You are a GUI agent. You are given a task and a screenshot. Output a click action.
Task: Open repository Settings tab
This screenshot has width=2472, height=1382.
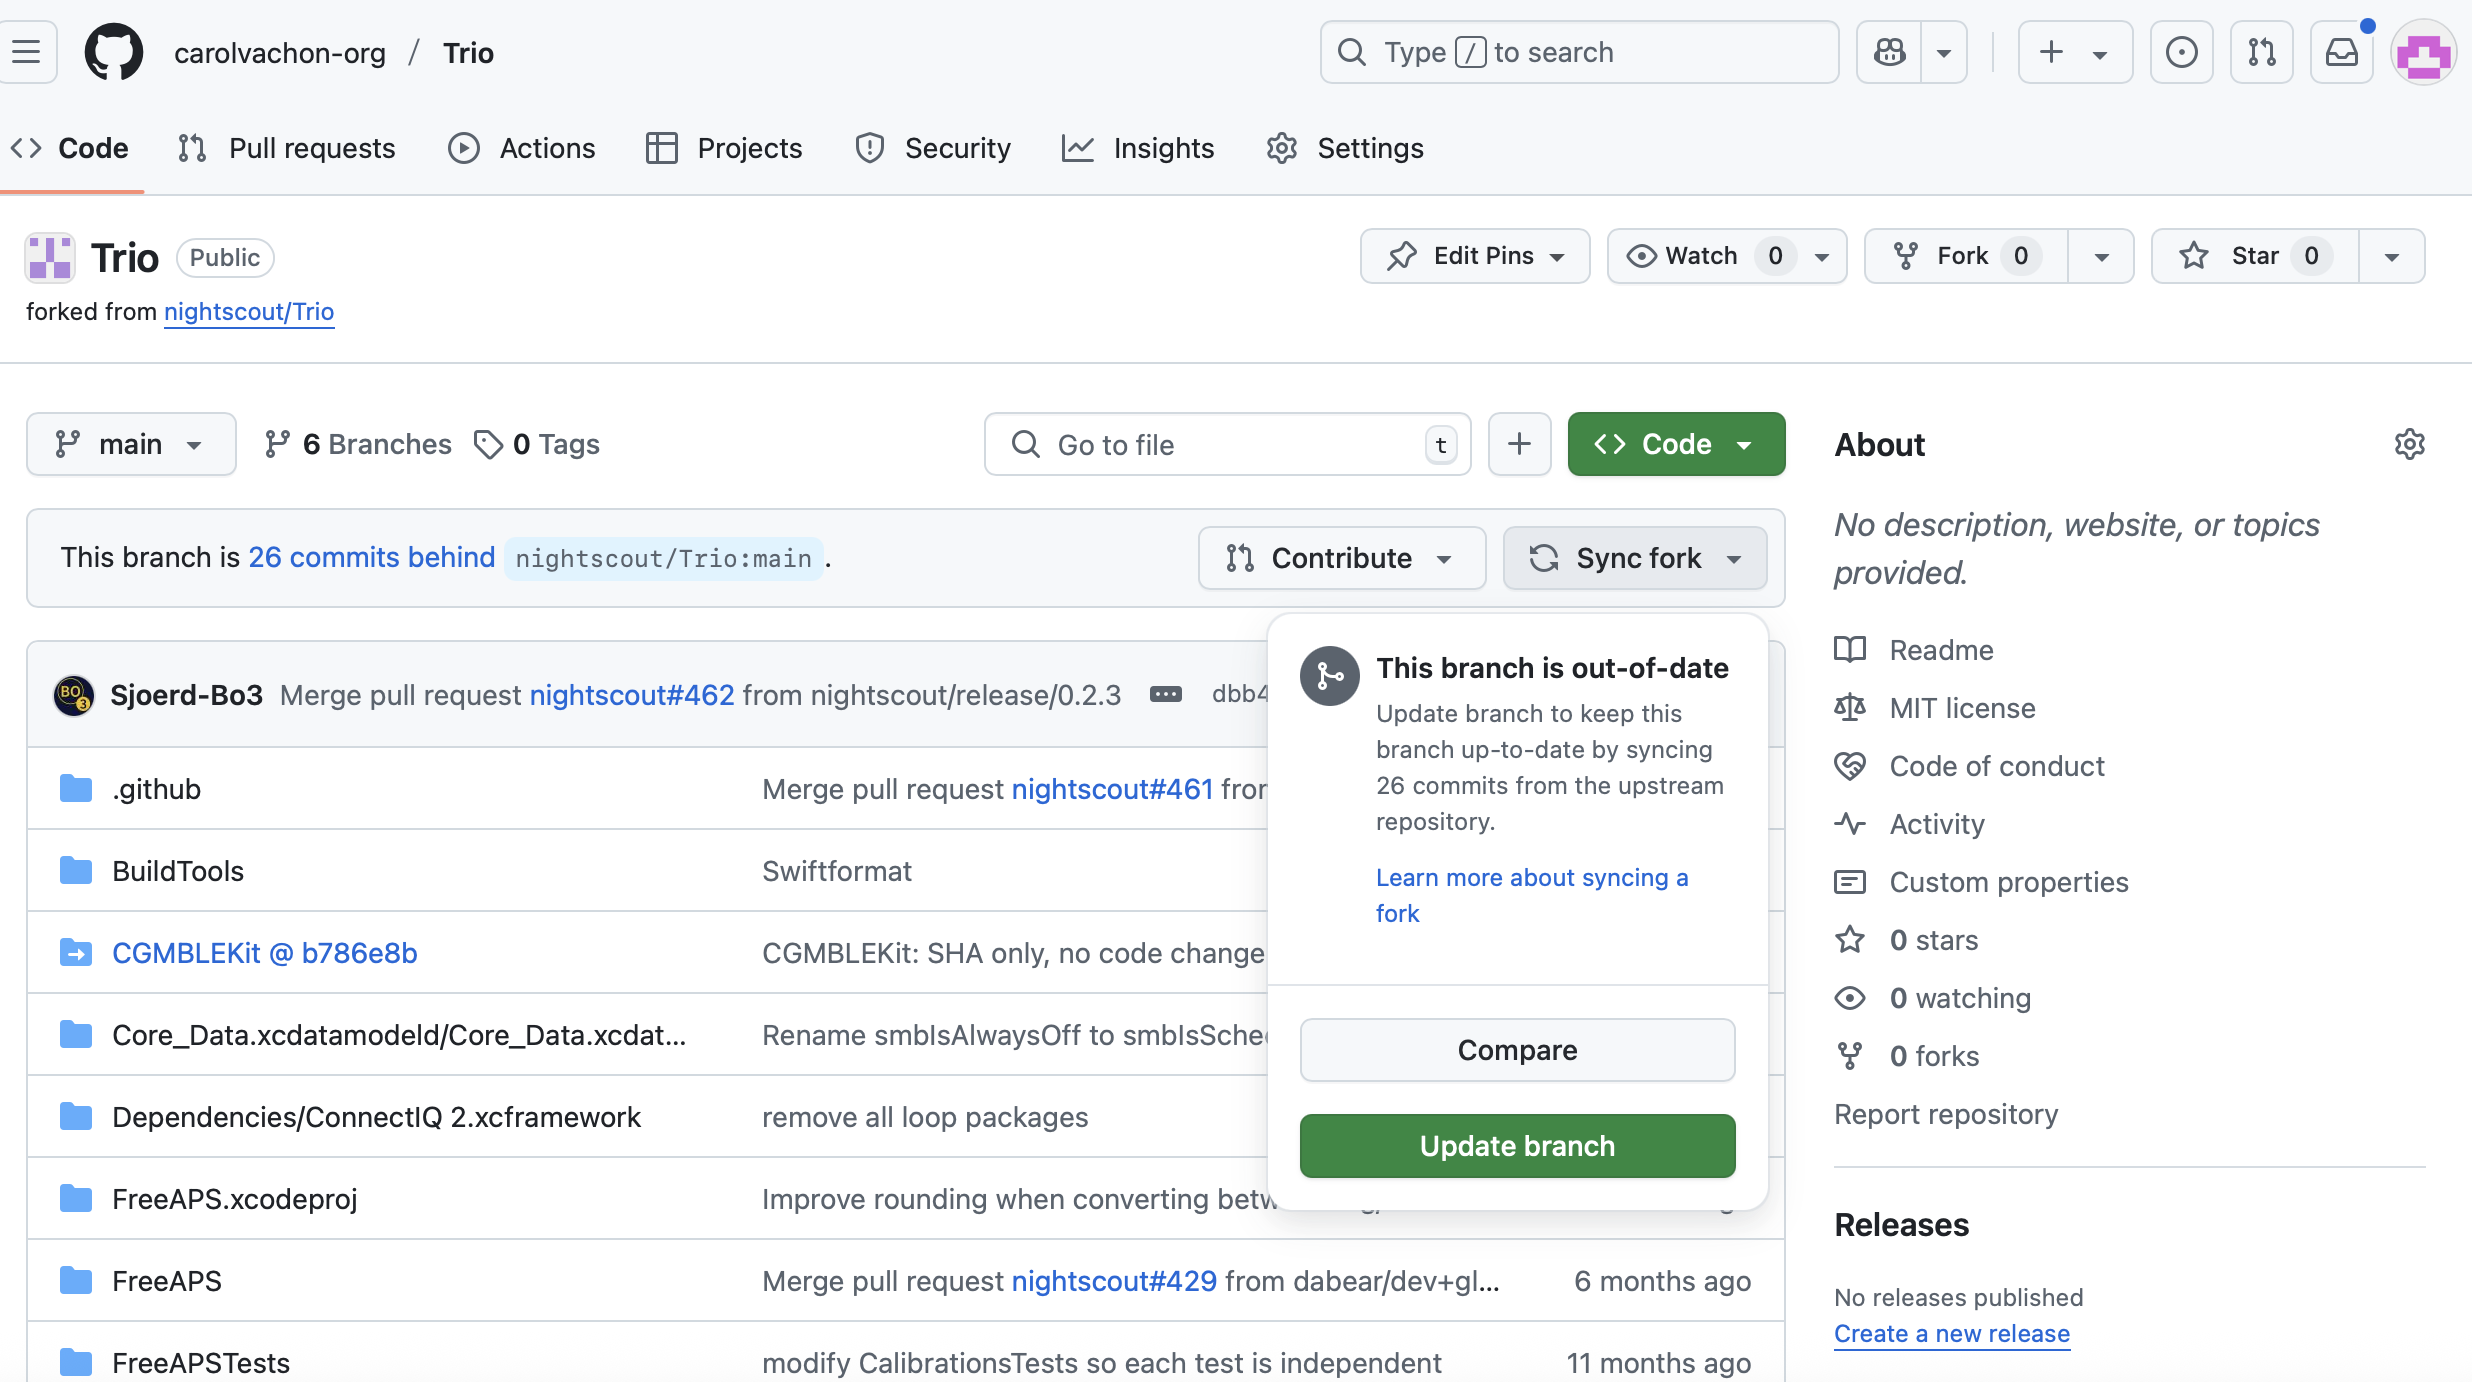click(1345, 148)
